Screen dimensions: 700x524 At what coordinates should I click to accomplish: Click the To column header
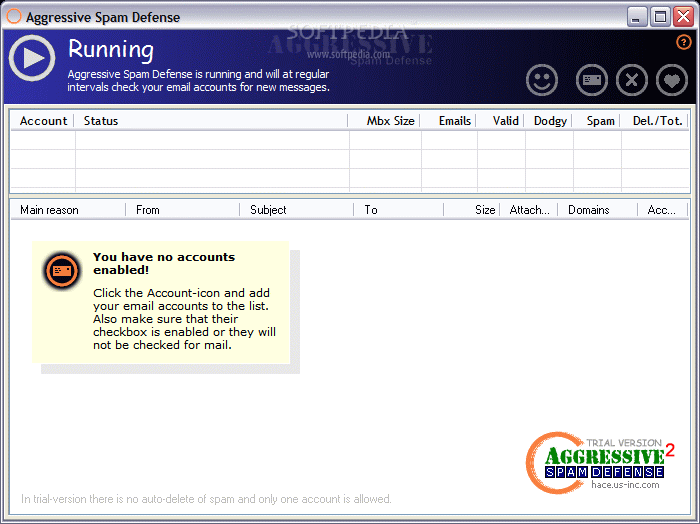click(399, 210)
